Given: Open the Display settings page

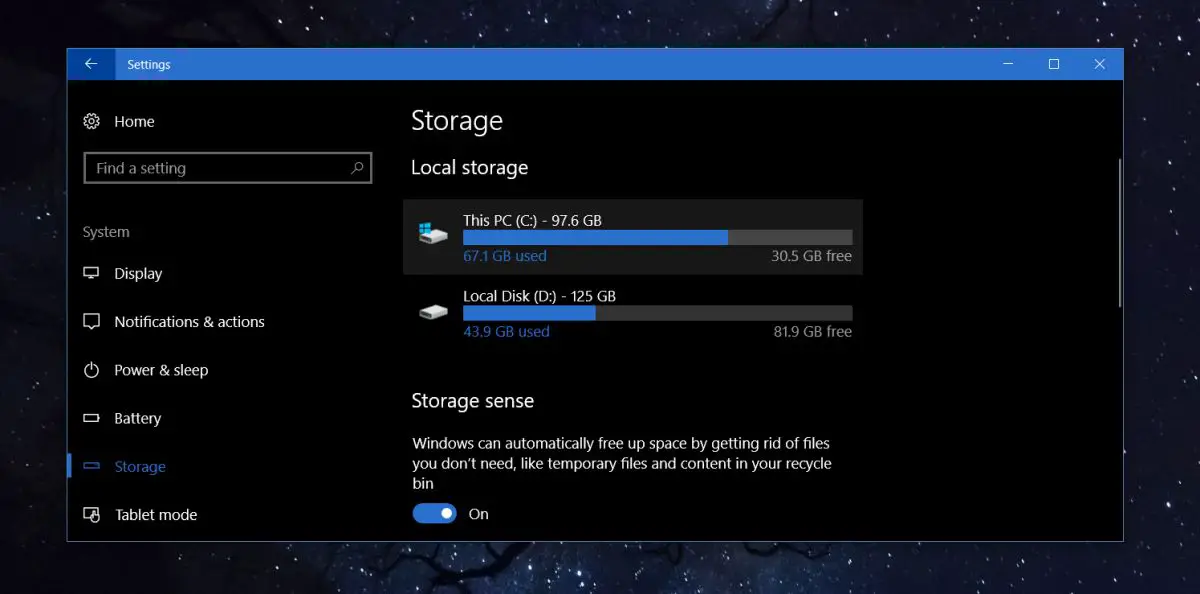Looking at the screenshot, I should point(138,273).
